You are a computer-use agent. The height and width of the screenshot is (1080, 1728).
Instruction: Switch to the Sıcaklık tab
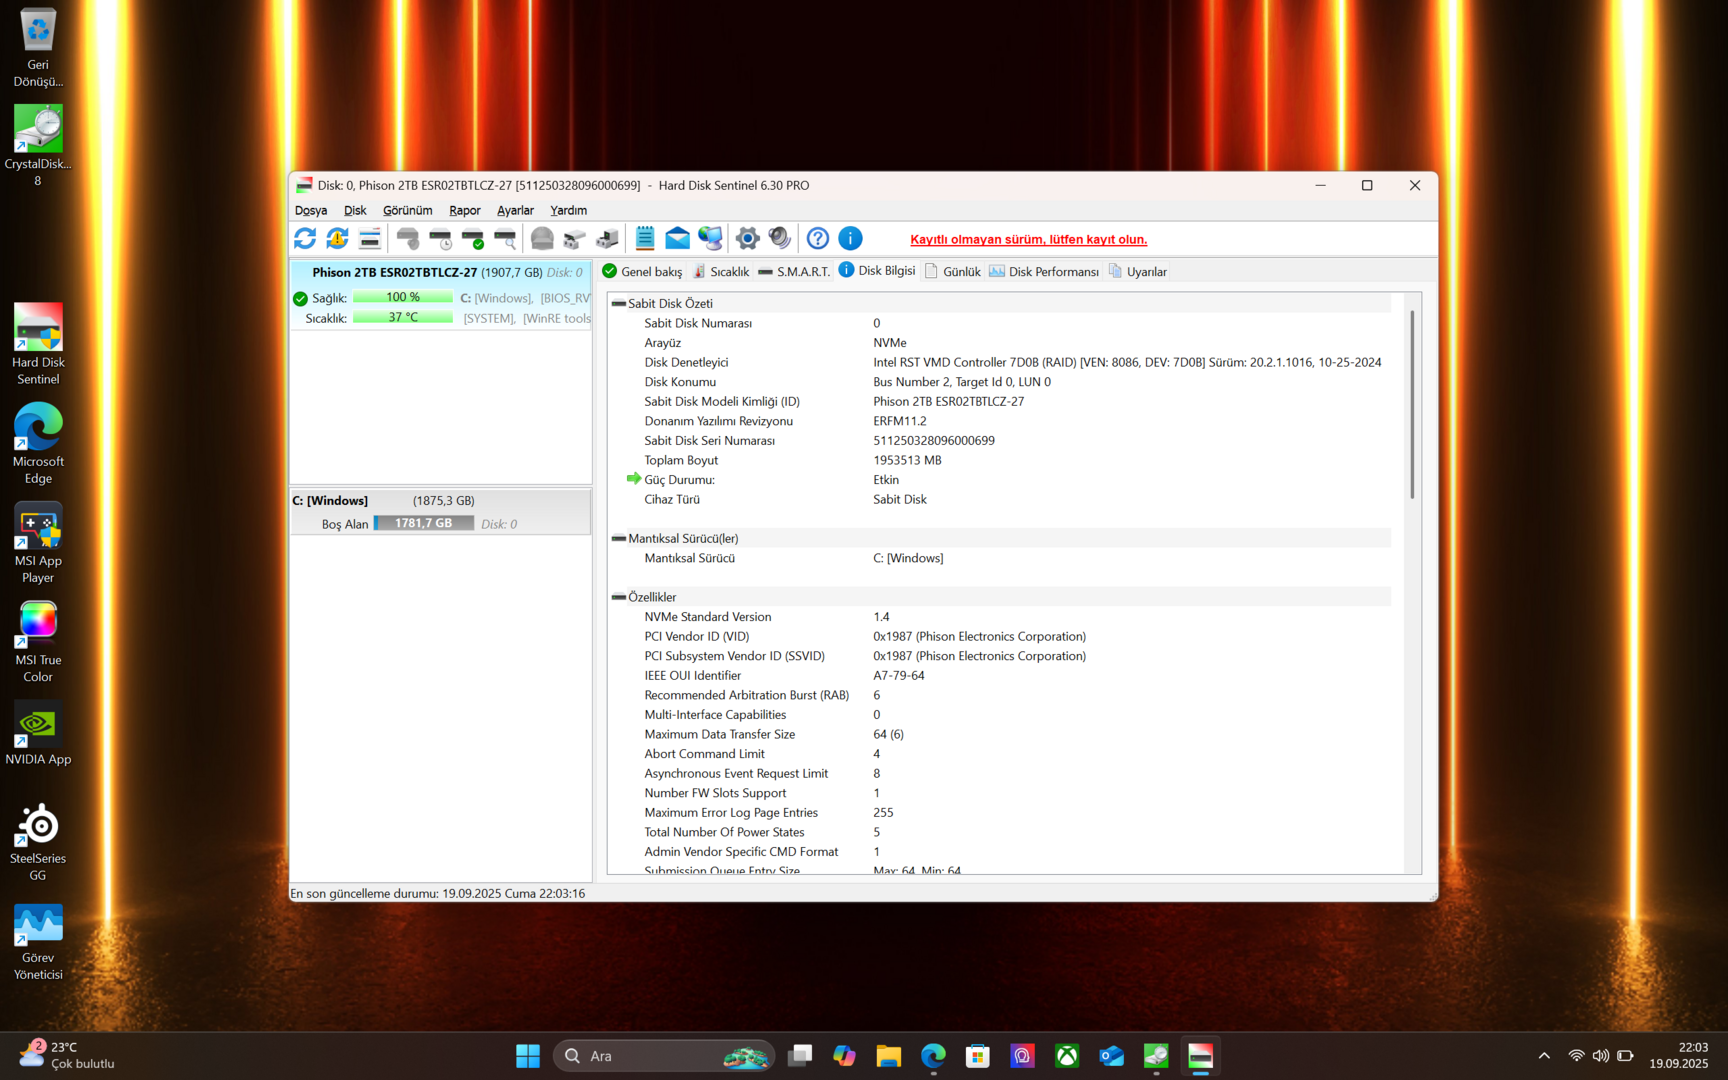720,271
